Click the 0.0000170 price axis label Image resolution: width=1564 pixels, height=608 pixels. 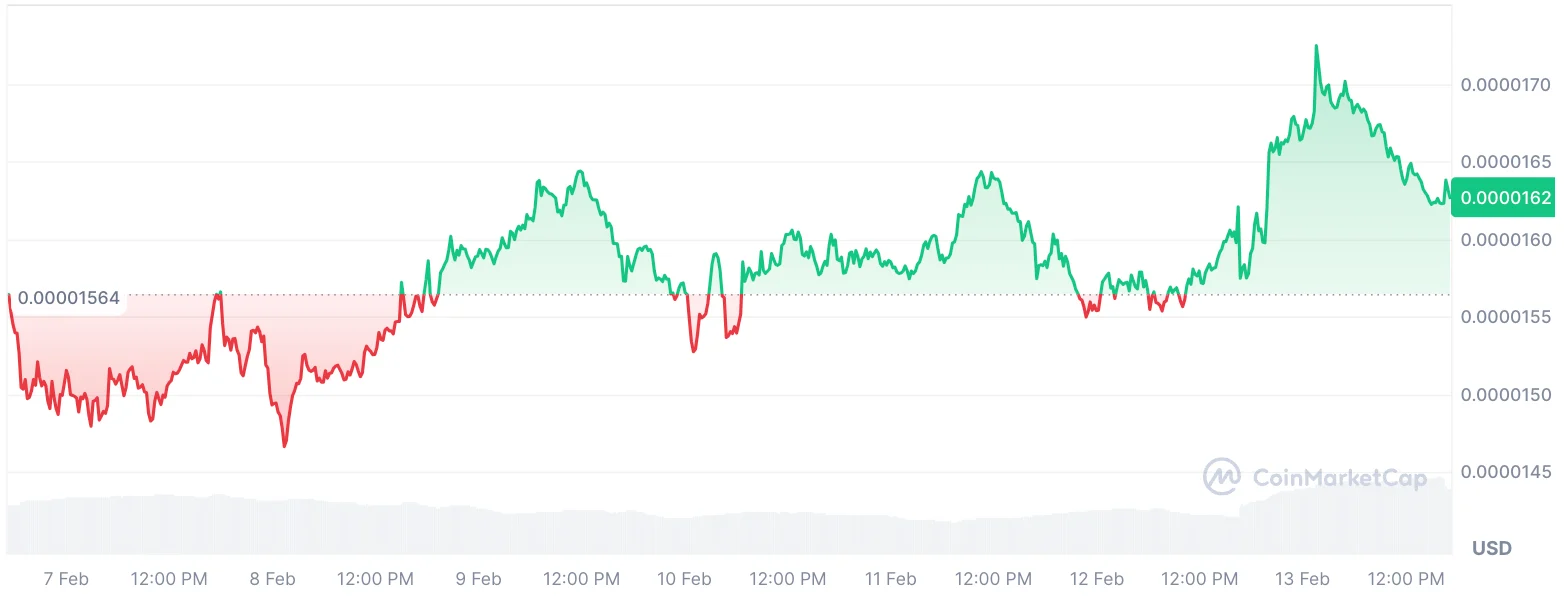[x=1505, y=85]
